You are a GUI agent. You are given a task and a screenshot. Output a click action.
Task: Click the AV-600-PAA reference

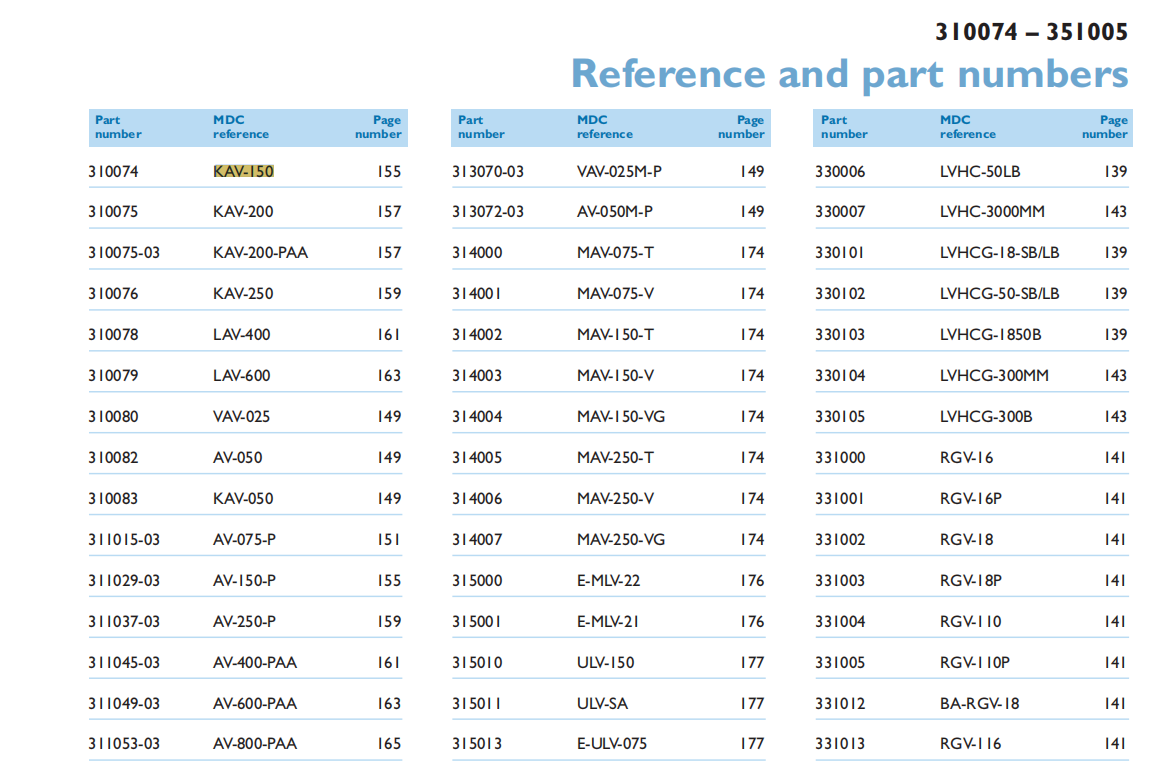255,704
